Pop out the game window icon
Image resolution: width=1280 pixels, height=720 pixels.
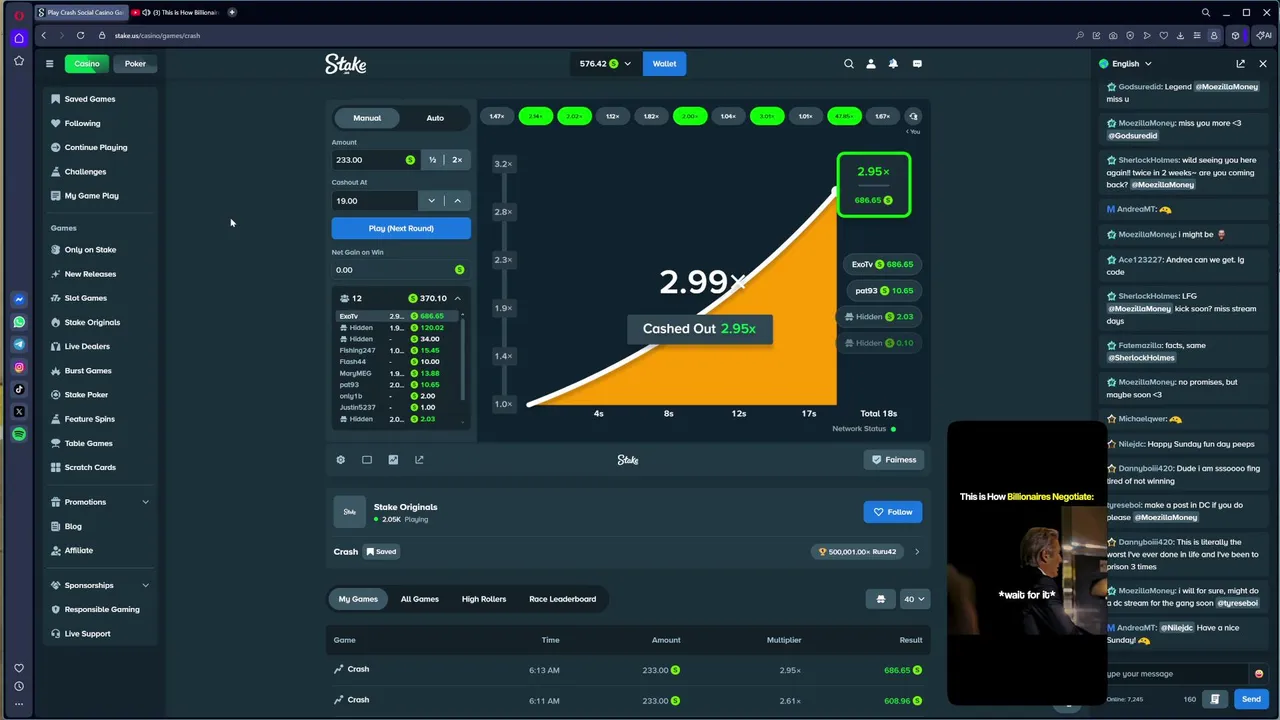419,460
